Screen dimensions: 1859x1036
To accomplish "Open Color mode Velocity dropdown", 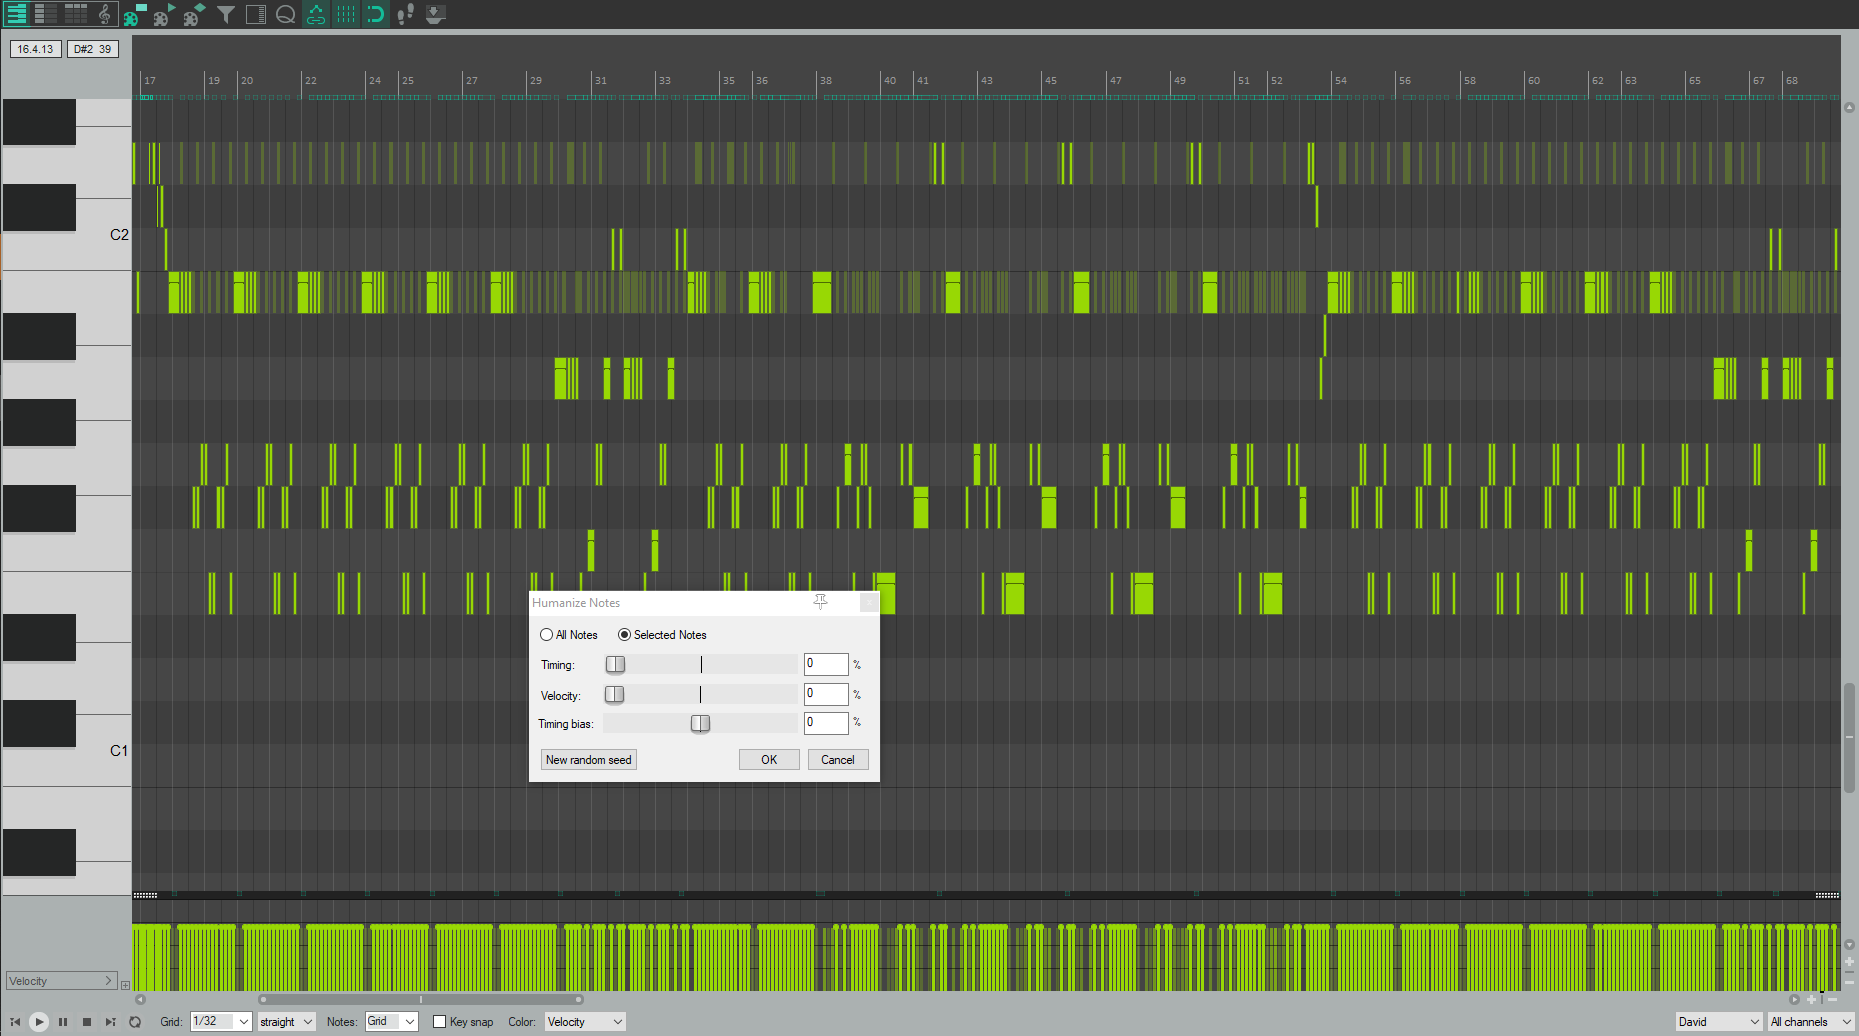I will click(585, 1022).
